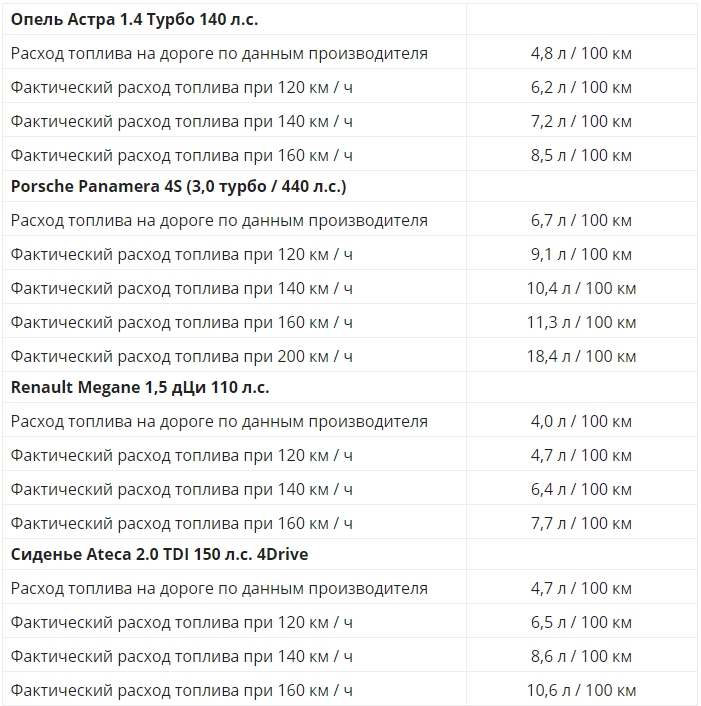Viewport: 701px width, 706px height.
Task: Click the value "10,4 л / 100 км"
Action: pyautogui.click(x=581, y=288)
